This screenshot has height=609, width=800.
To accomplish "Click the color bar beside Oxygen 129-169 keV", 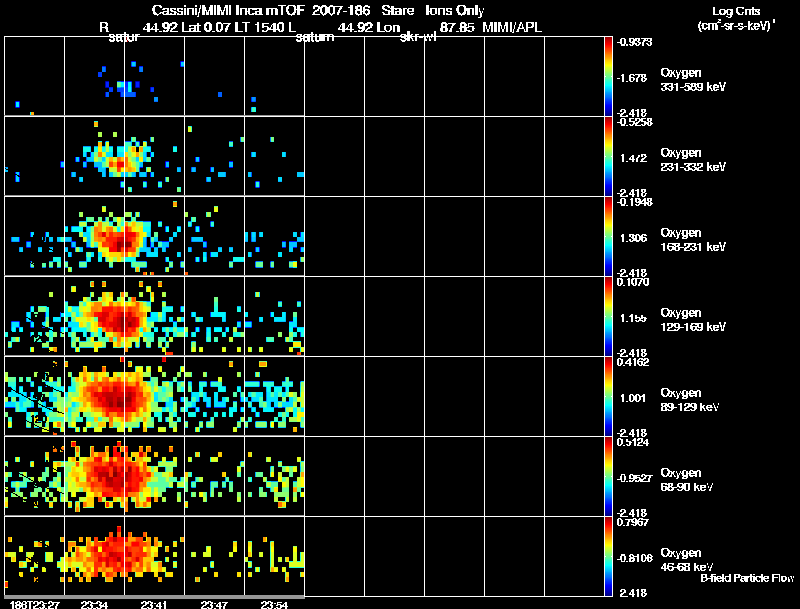I will click(608, 316).
